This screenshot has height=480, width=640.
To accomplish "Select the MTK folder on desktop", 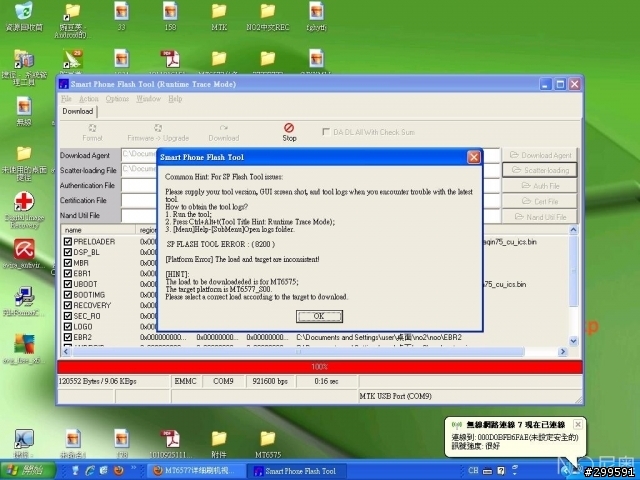I will coord(219,11).
